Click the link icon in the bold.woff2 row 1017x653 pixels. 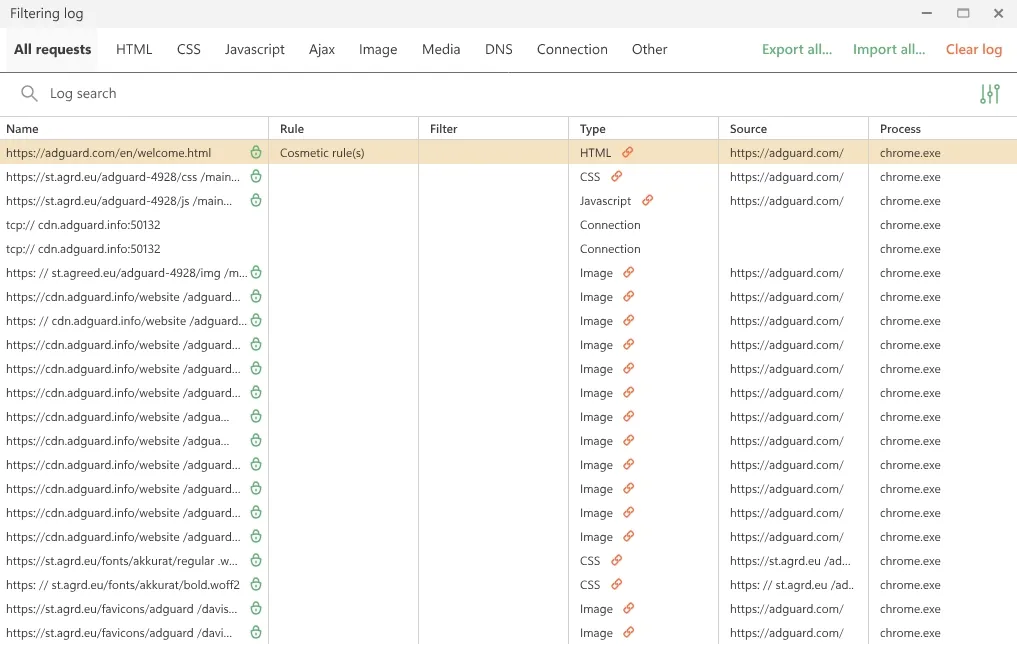click(617, 585)
